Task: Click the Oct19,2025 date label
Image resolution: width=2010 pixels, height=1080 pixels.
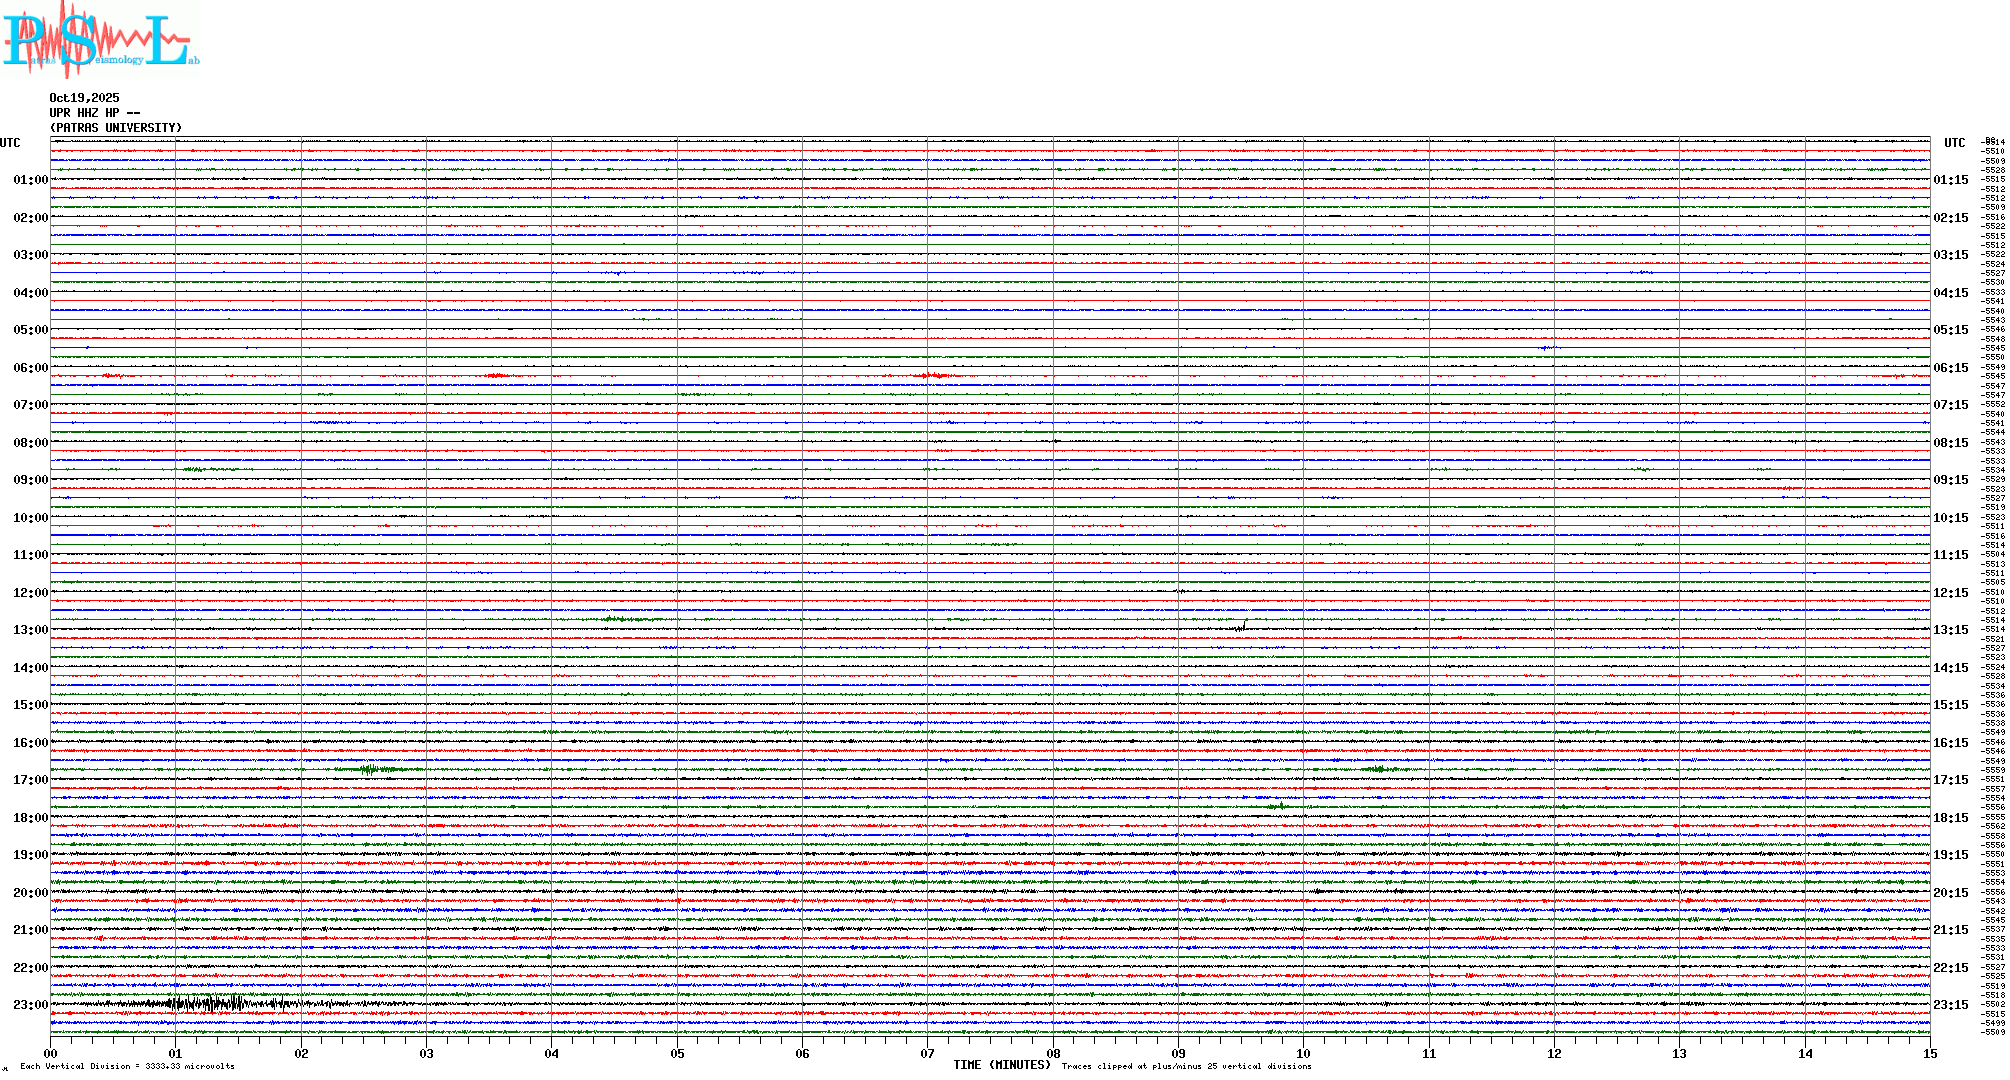Action: coord(84,98)
